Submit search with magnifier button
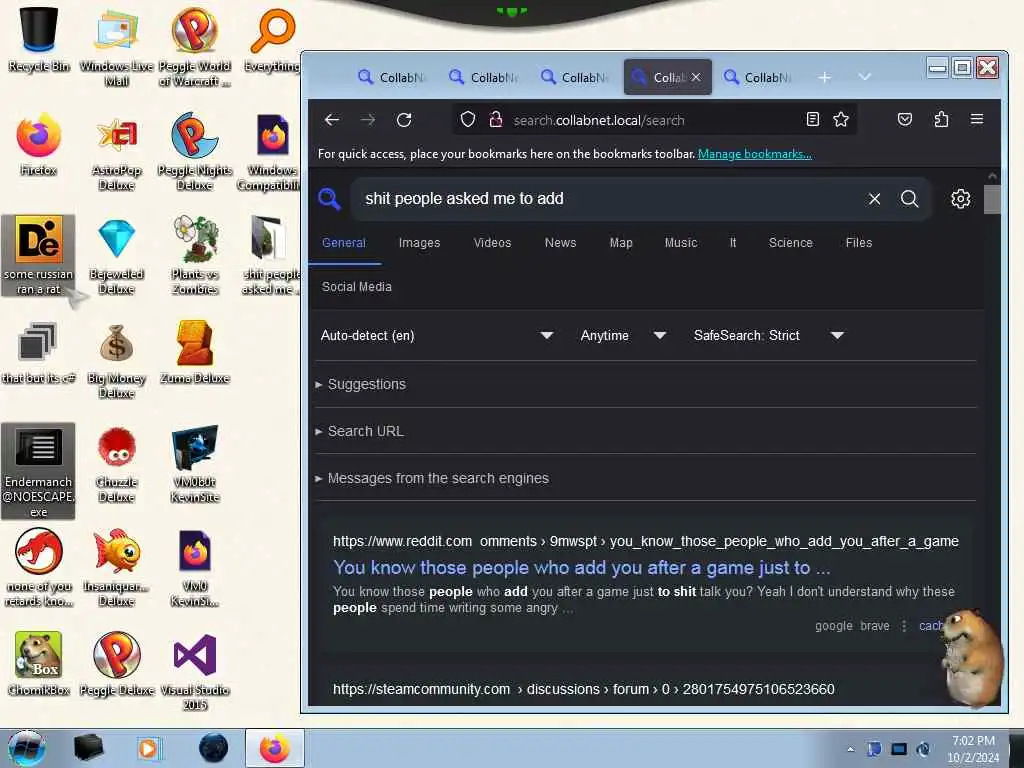 (910, 199)
